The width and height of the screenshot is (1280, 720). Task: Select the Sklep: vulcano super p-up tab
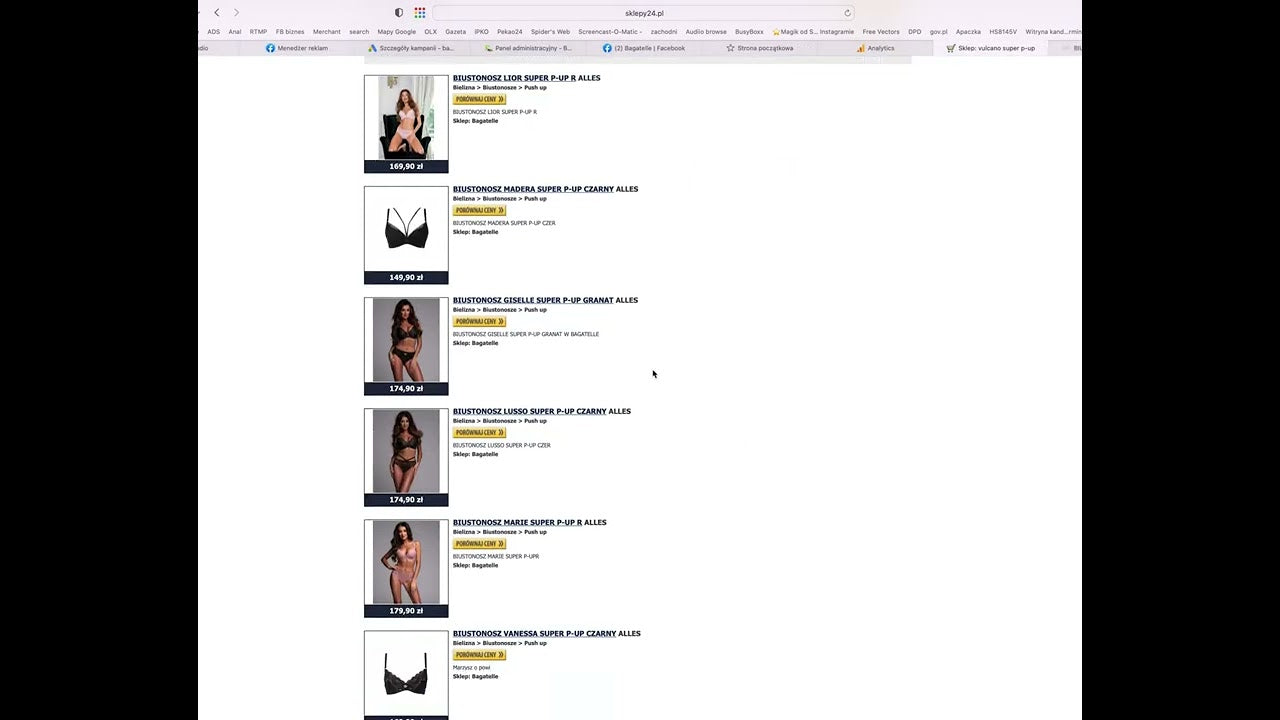[x=991, y=48]
